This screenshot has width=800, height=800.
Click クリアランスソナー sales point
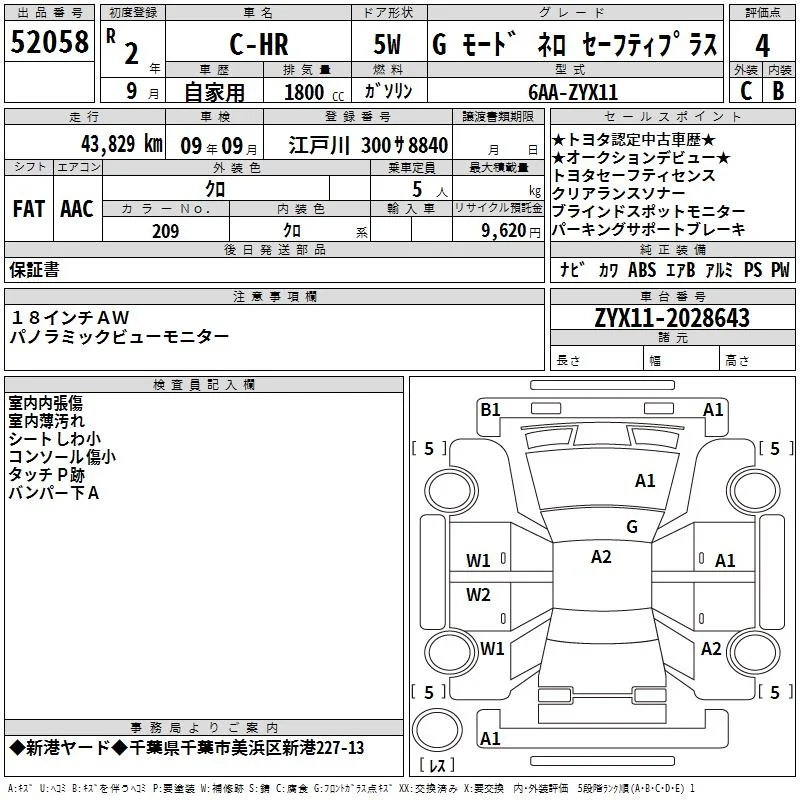pos(618,193)
